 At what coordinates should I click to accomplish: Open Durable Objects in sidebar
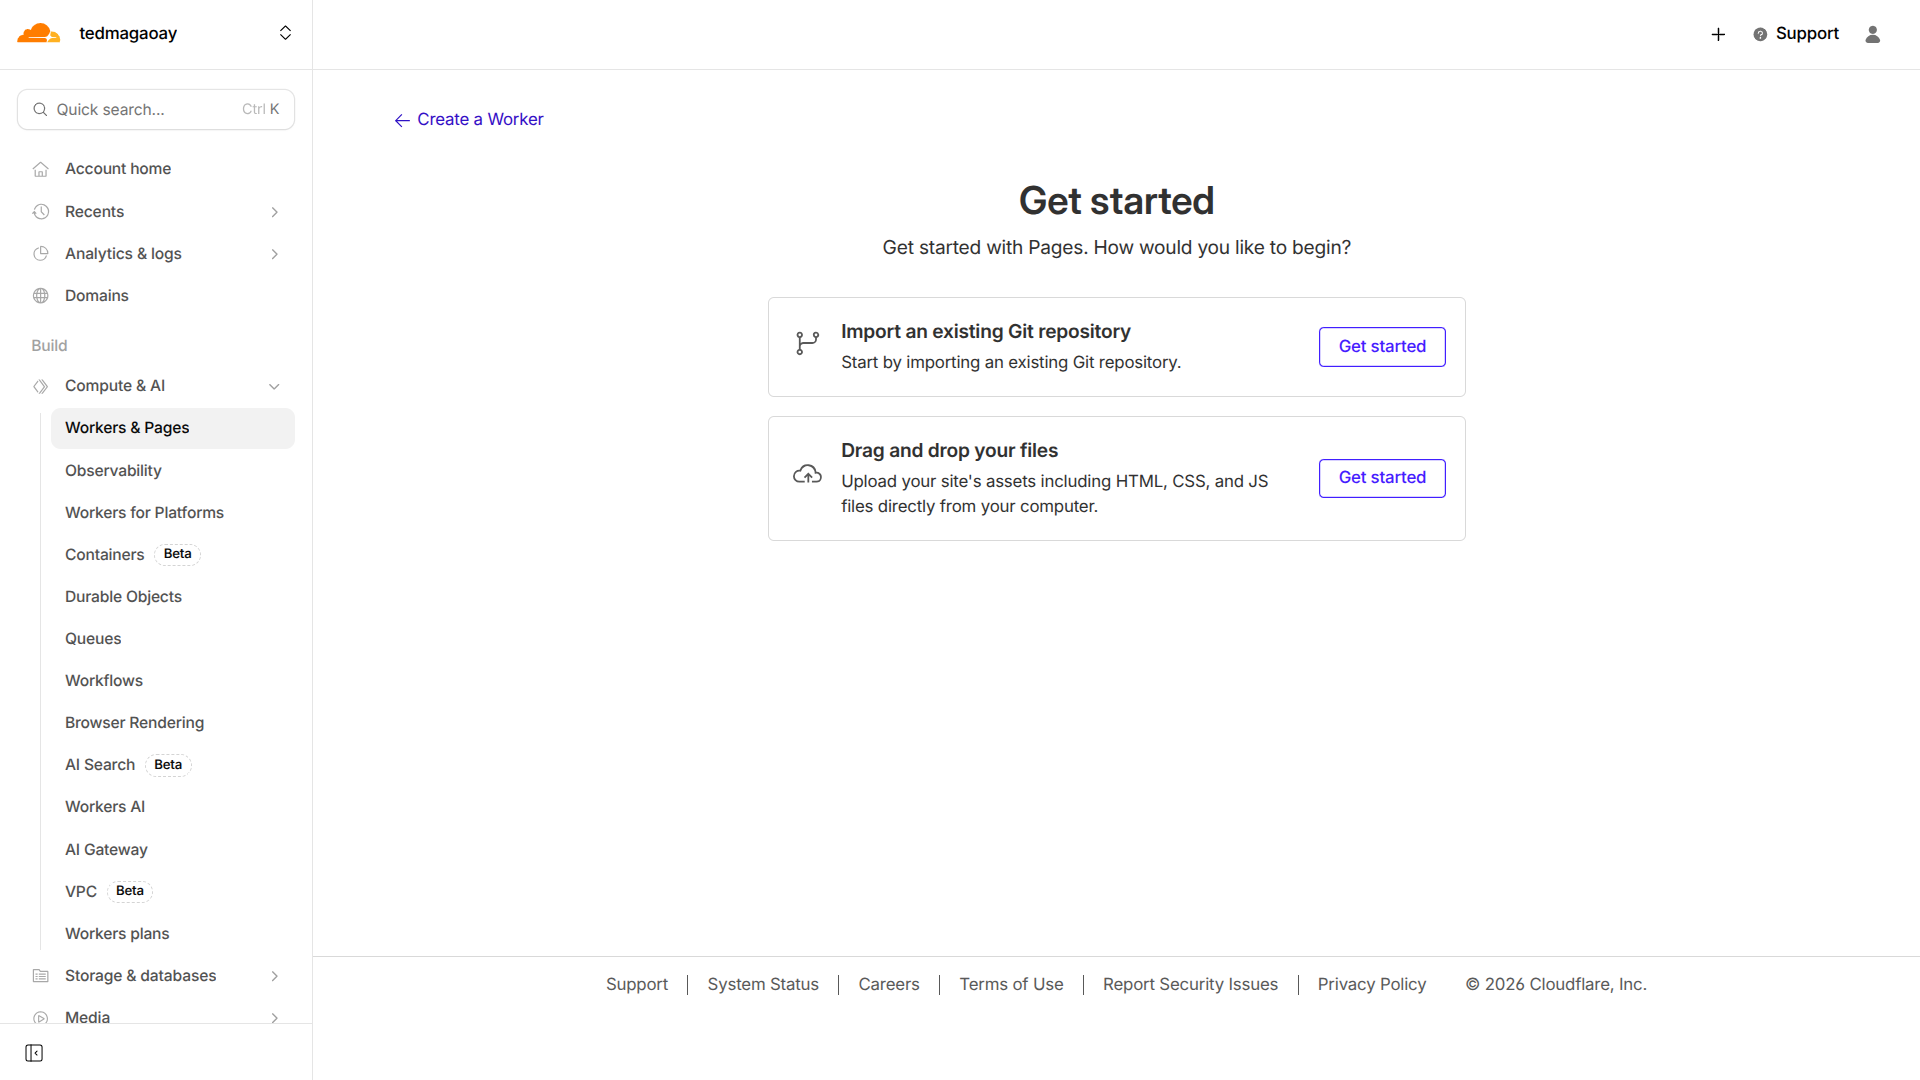coord(123,597)
